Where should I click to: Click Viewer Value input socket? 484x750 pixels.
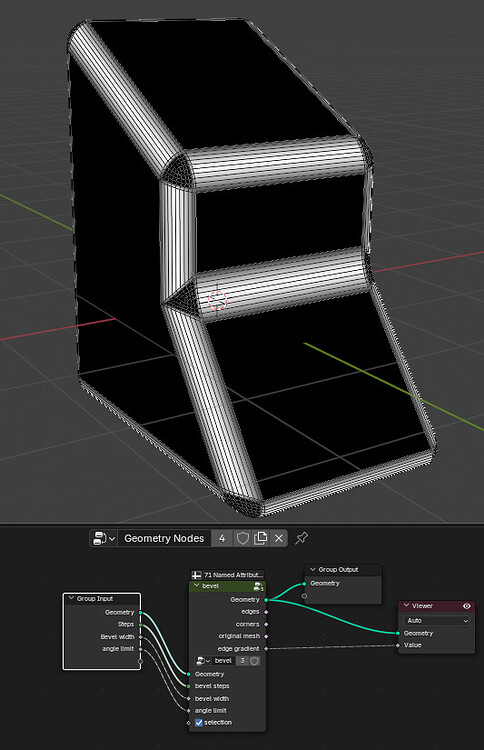(398, 645)
